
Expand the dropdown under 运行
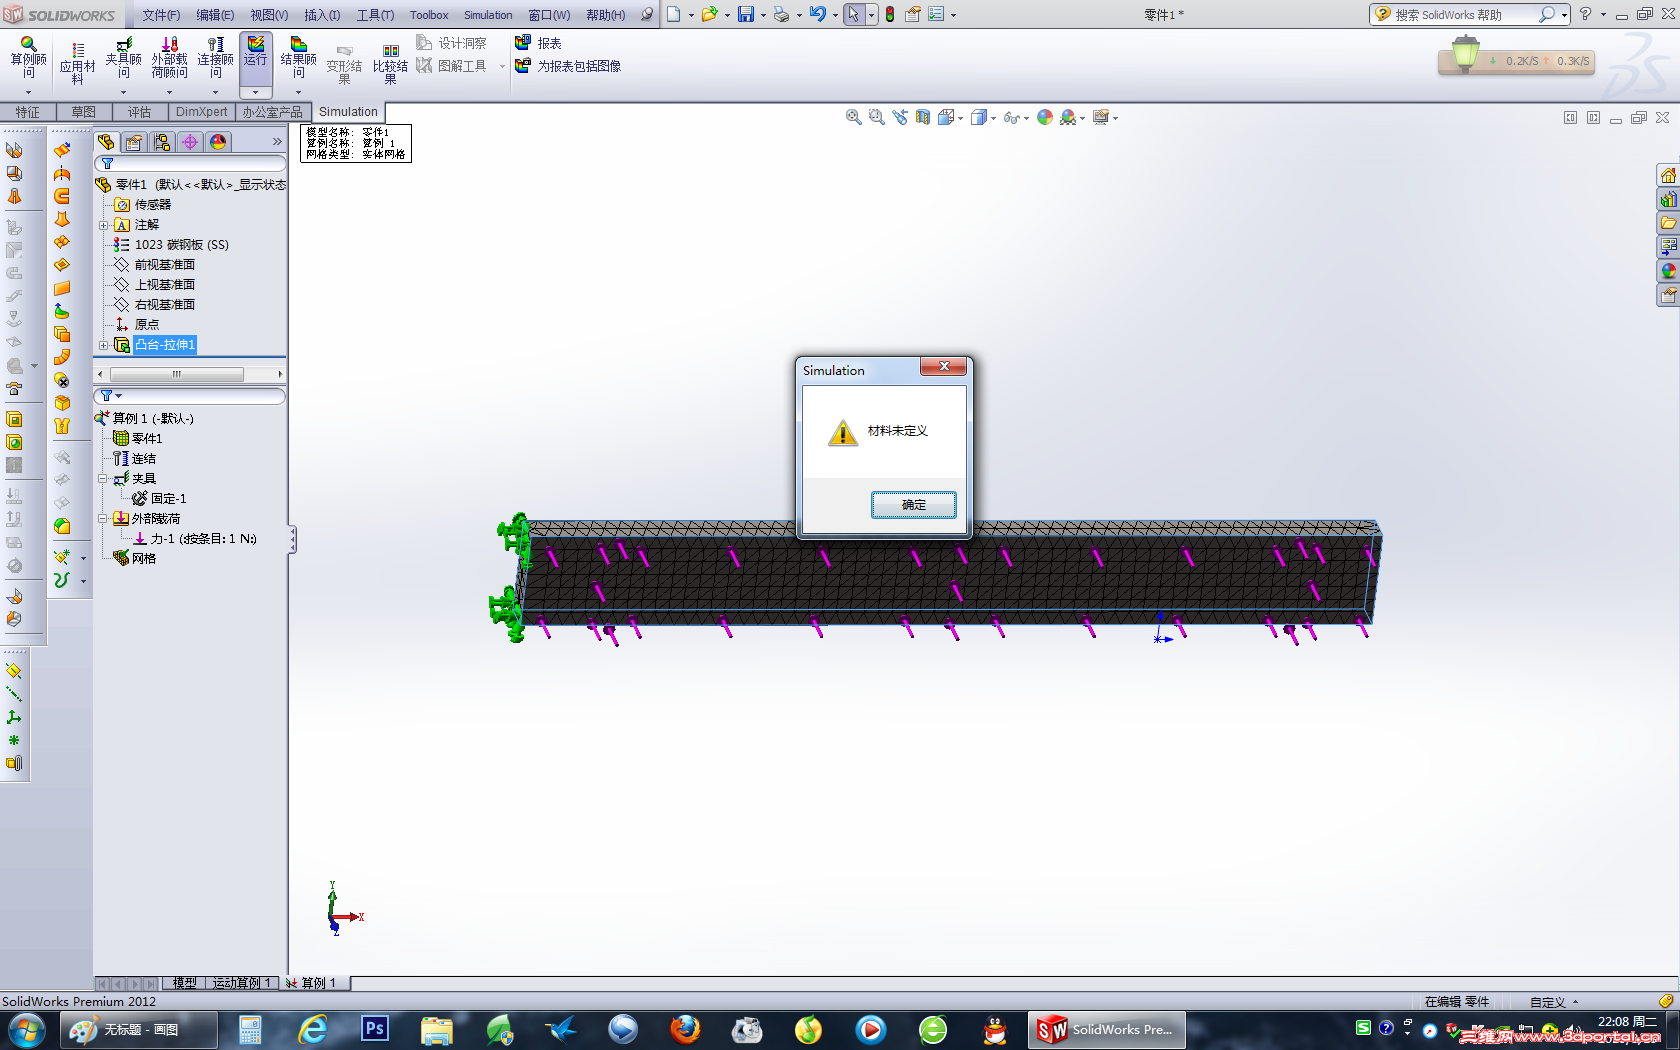pos(256,92)
